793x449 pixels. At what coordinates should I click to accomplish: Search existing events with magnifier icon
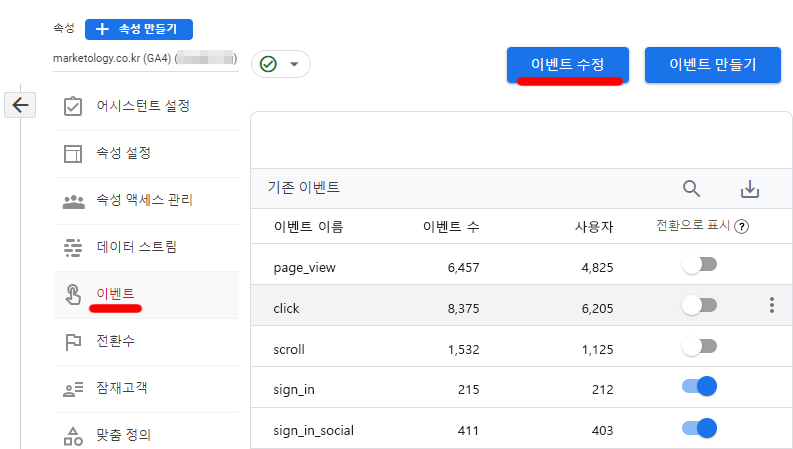[x=691, y=189]
